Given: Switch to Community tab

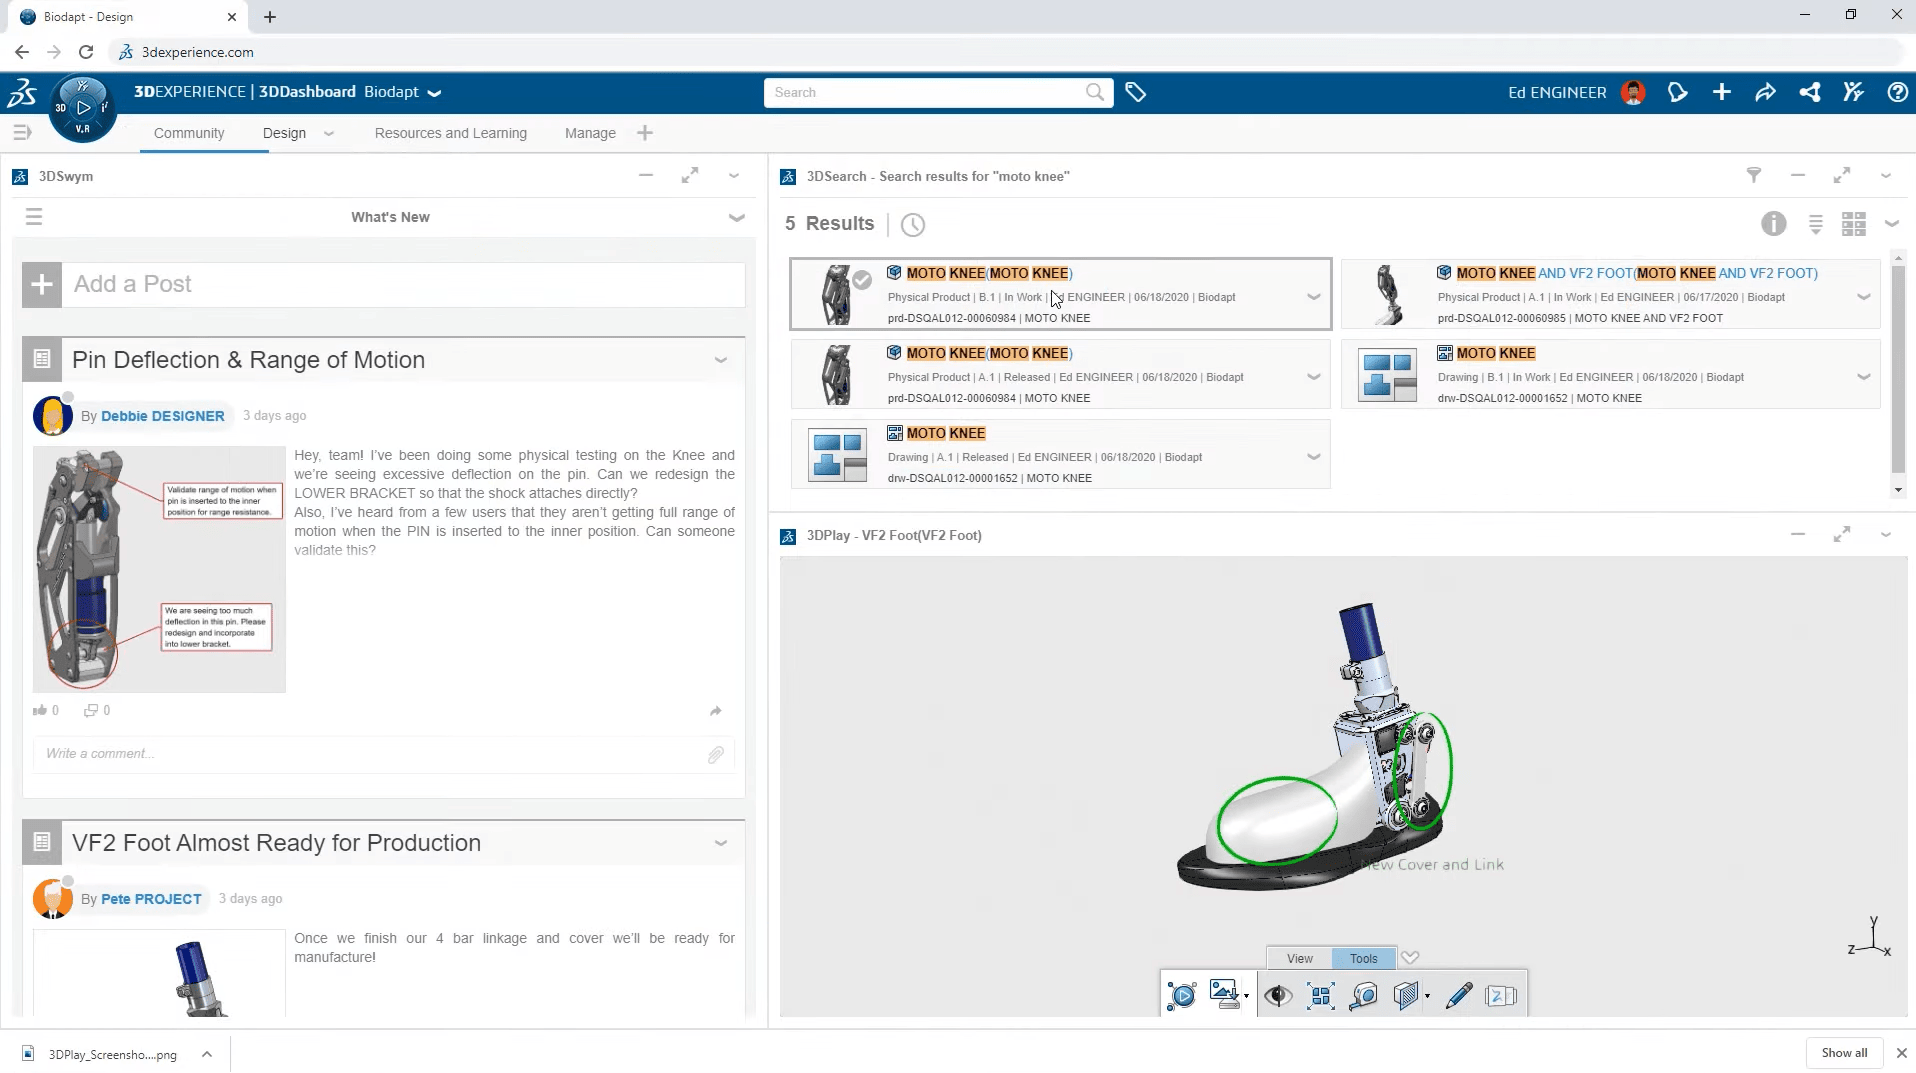Looking at the screenshot, I should [189, 133].
